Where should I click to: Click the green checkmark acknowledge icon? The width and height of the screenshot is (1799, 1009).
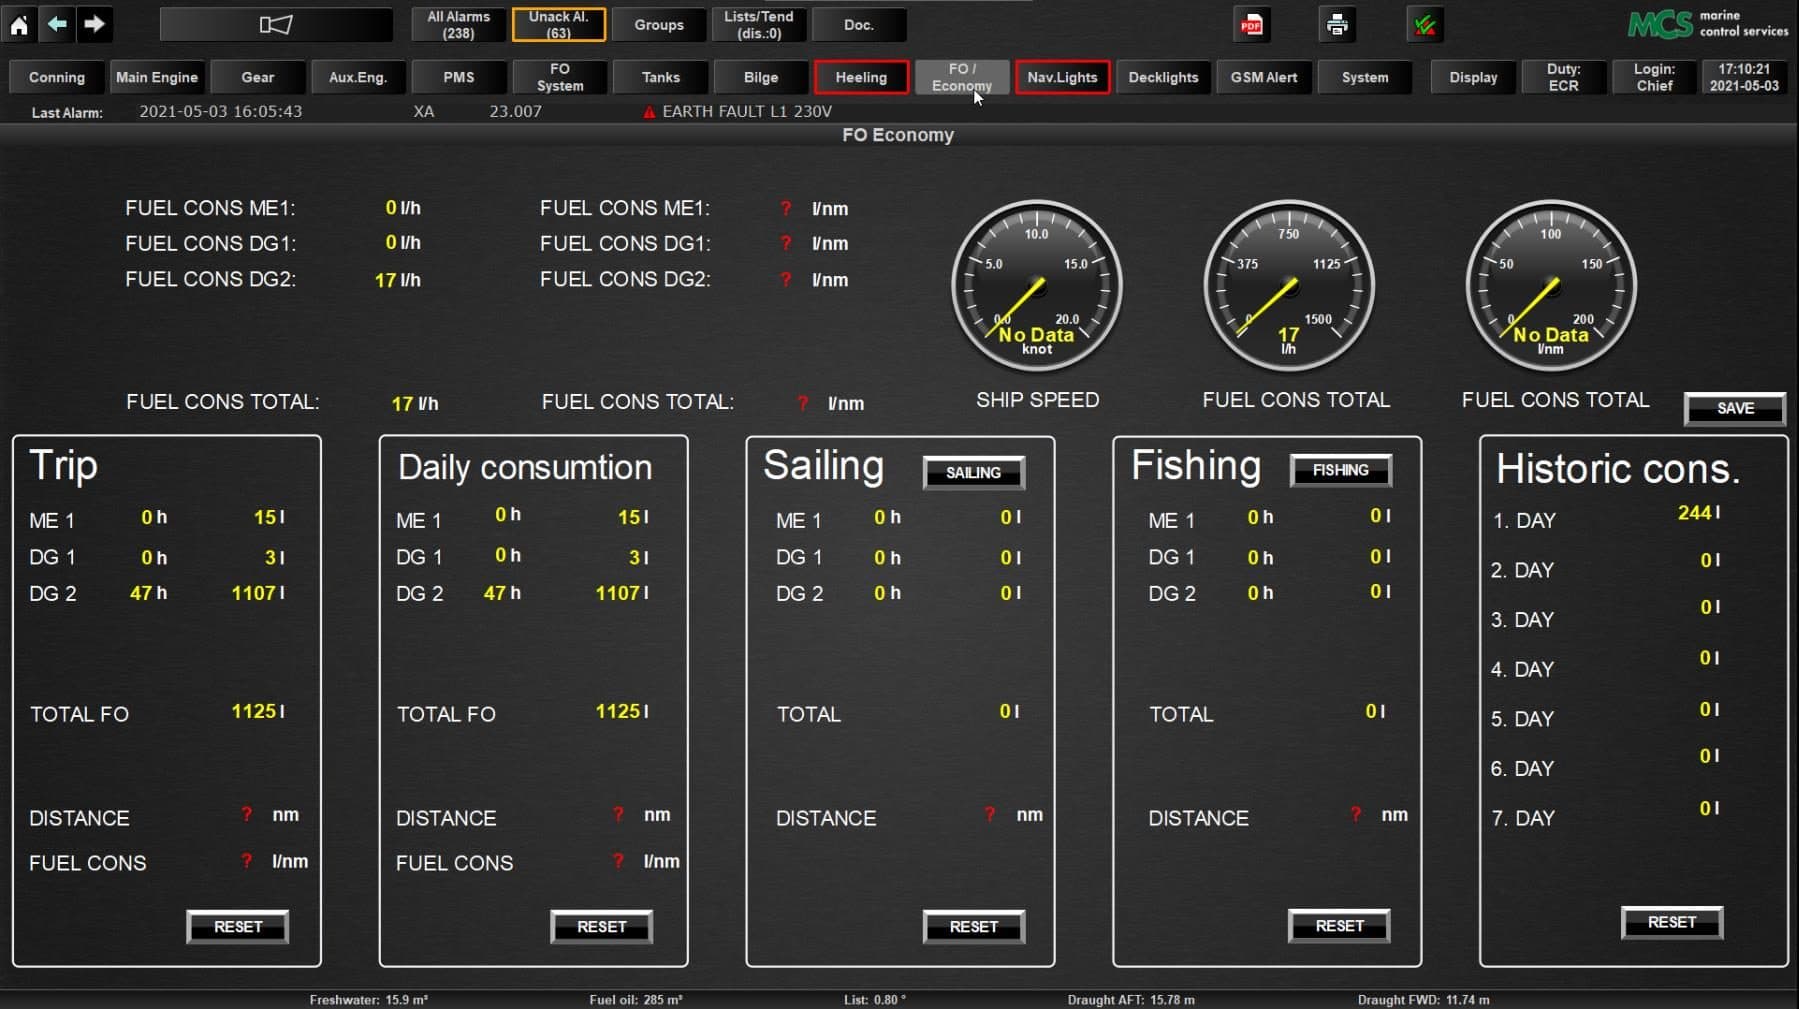[1425, 25]
